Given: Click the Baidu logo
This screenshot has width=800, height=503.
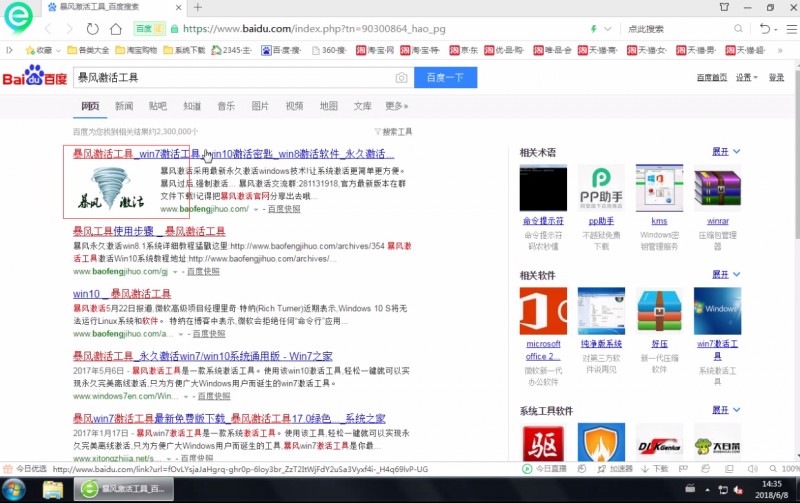Looking at the screenshot, I should [35, 77].
